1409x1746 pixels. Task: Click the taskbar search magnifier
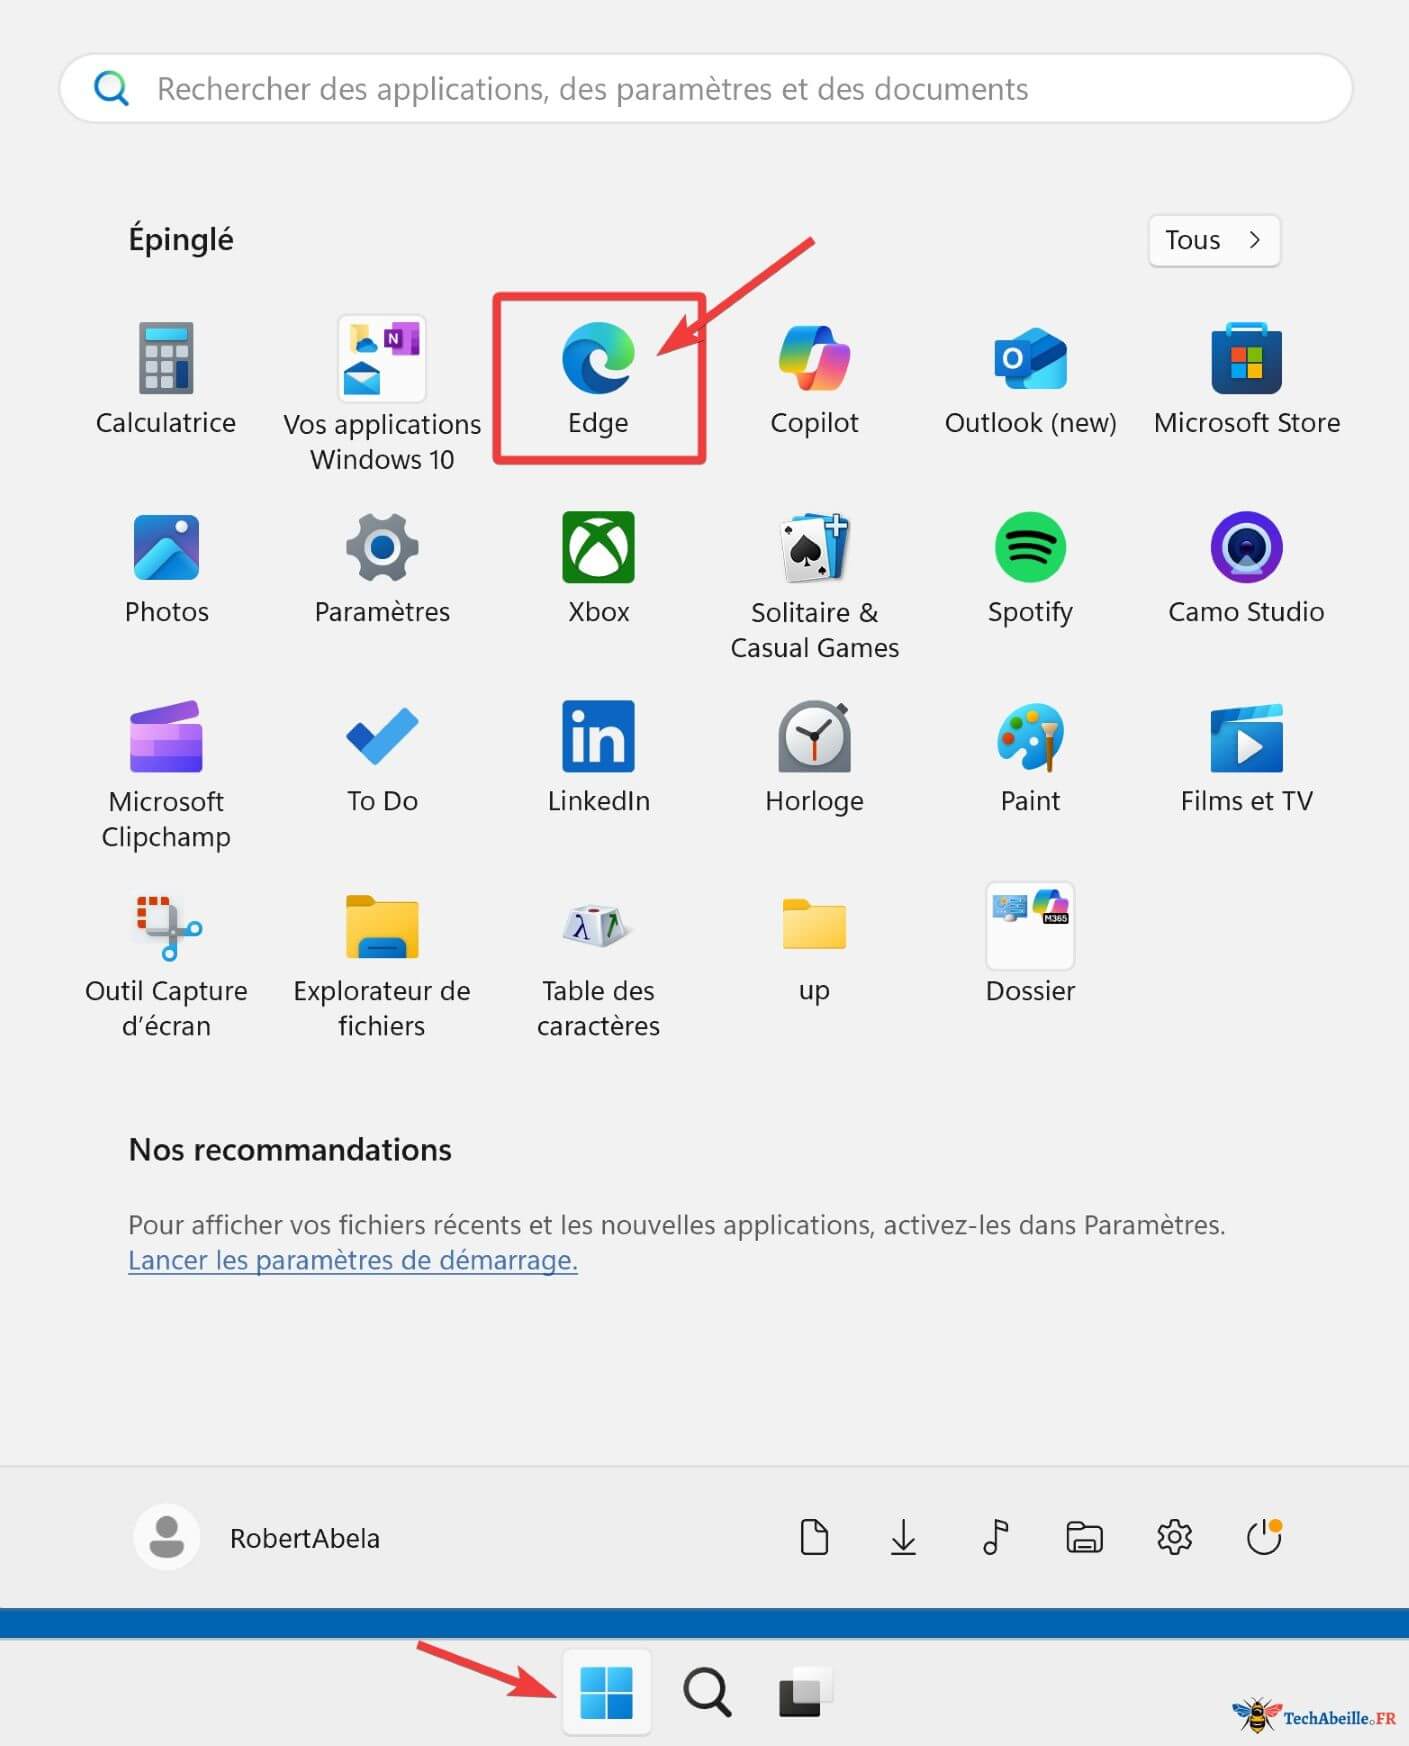(707, 1693)
